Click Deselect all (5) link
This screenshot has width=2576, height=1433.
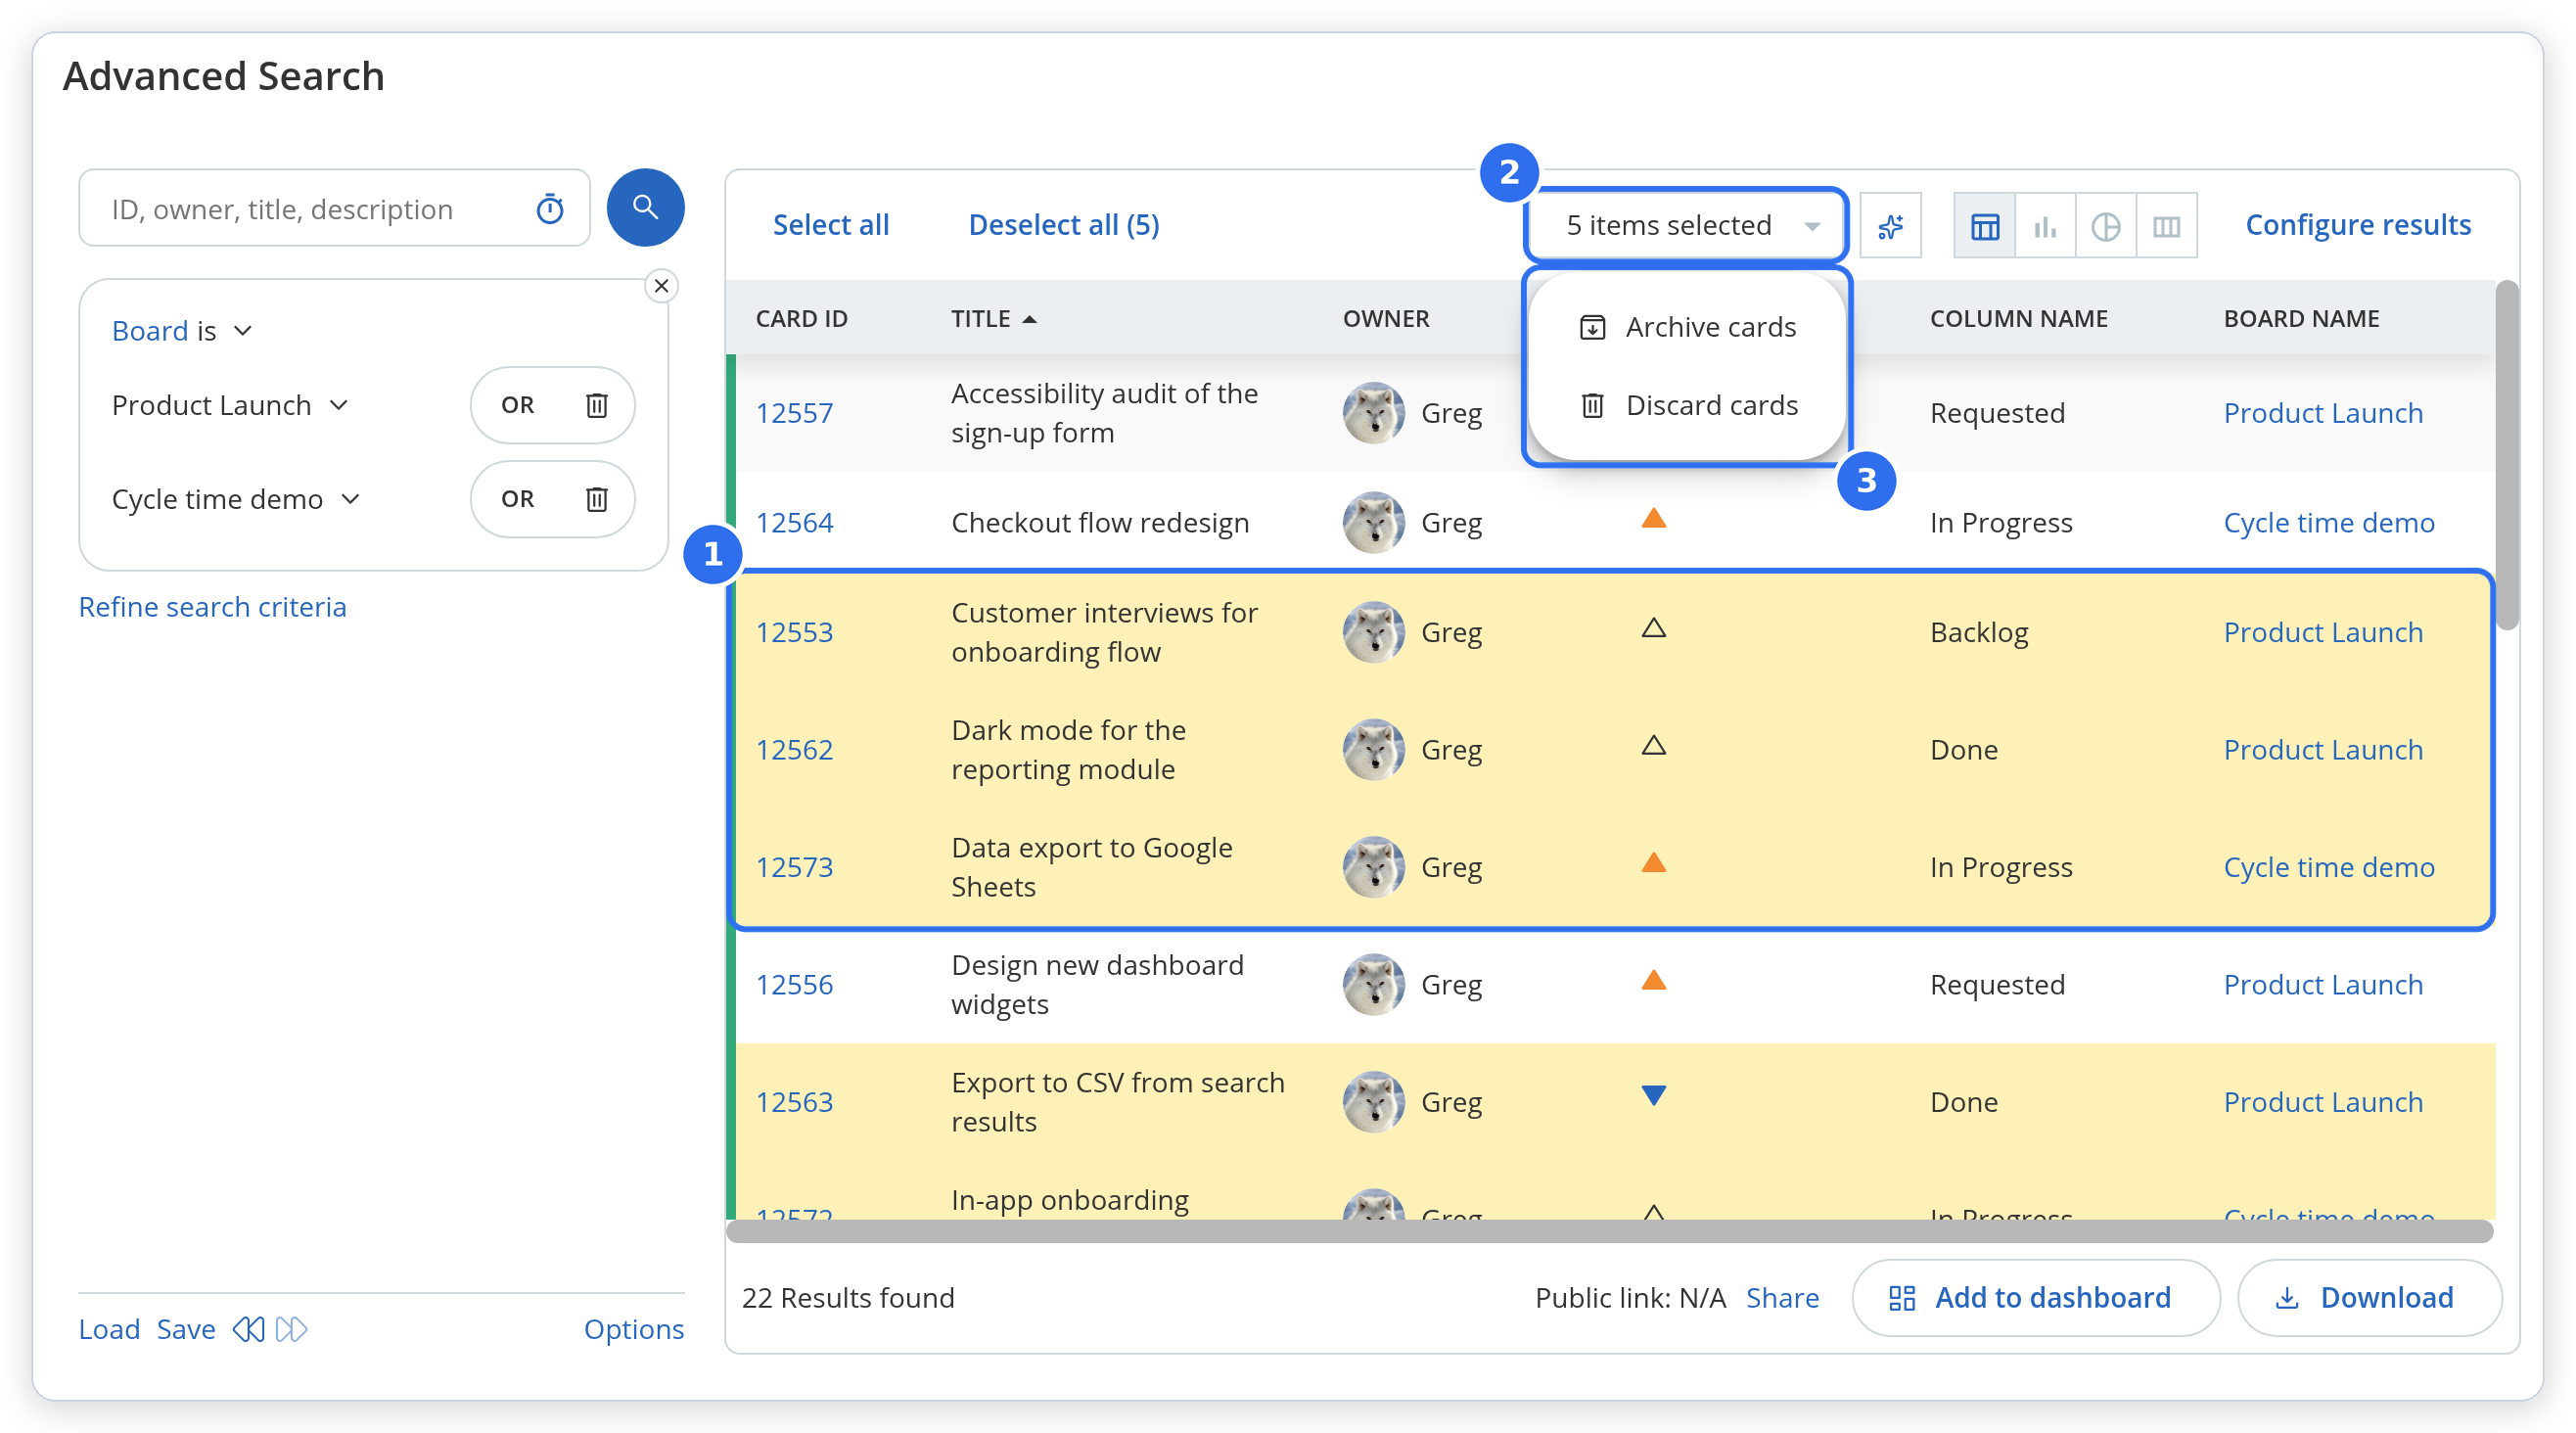pos(1064,225)
